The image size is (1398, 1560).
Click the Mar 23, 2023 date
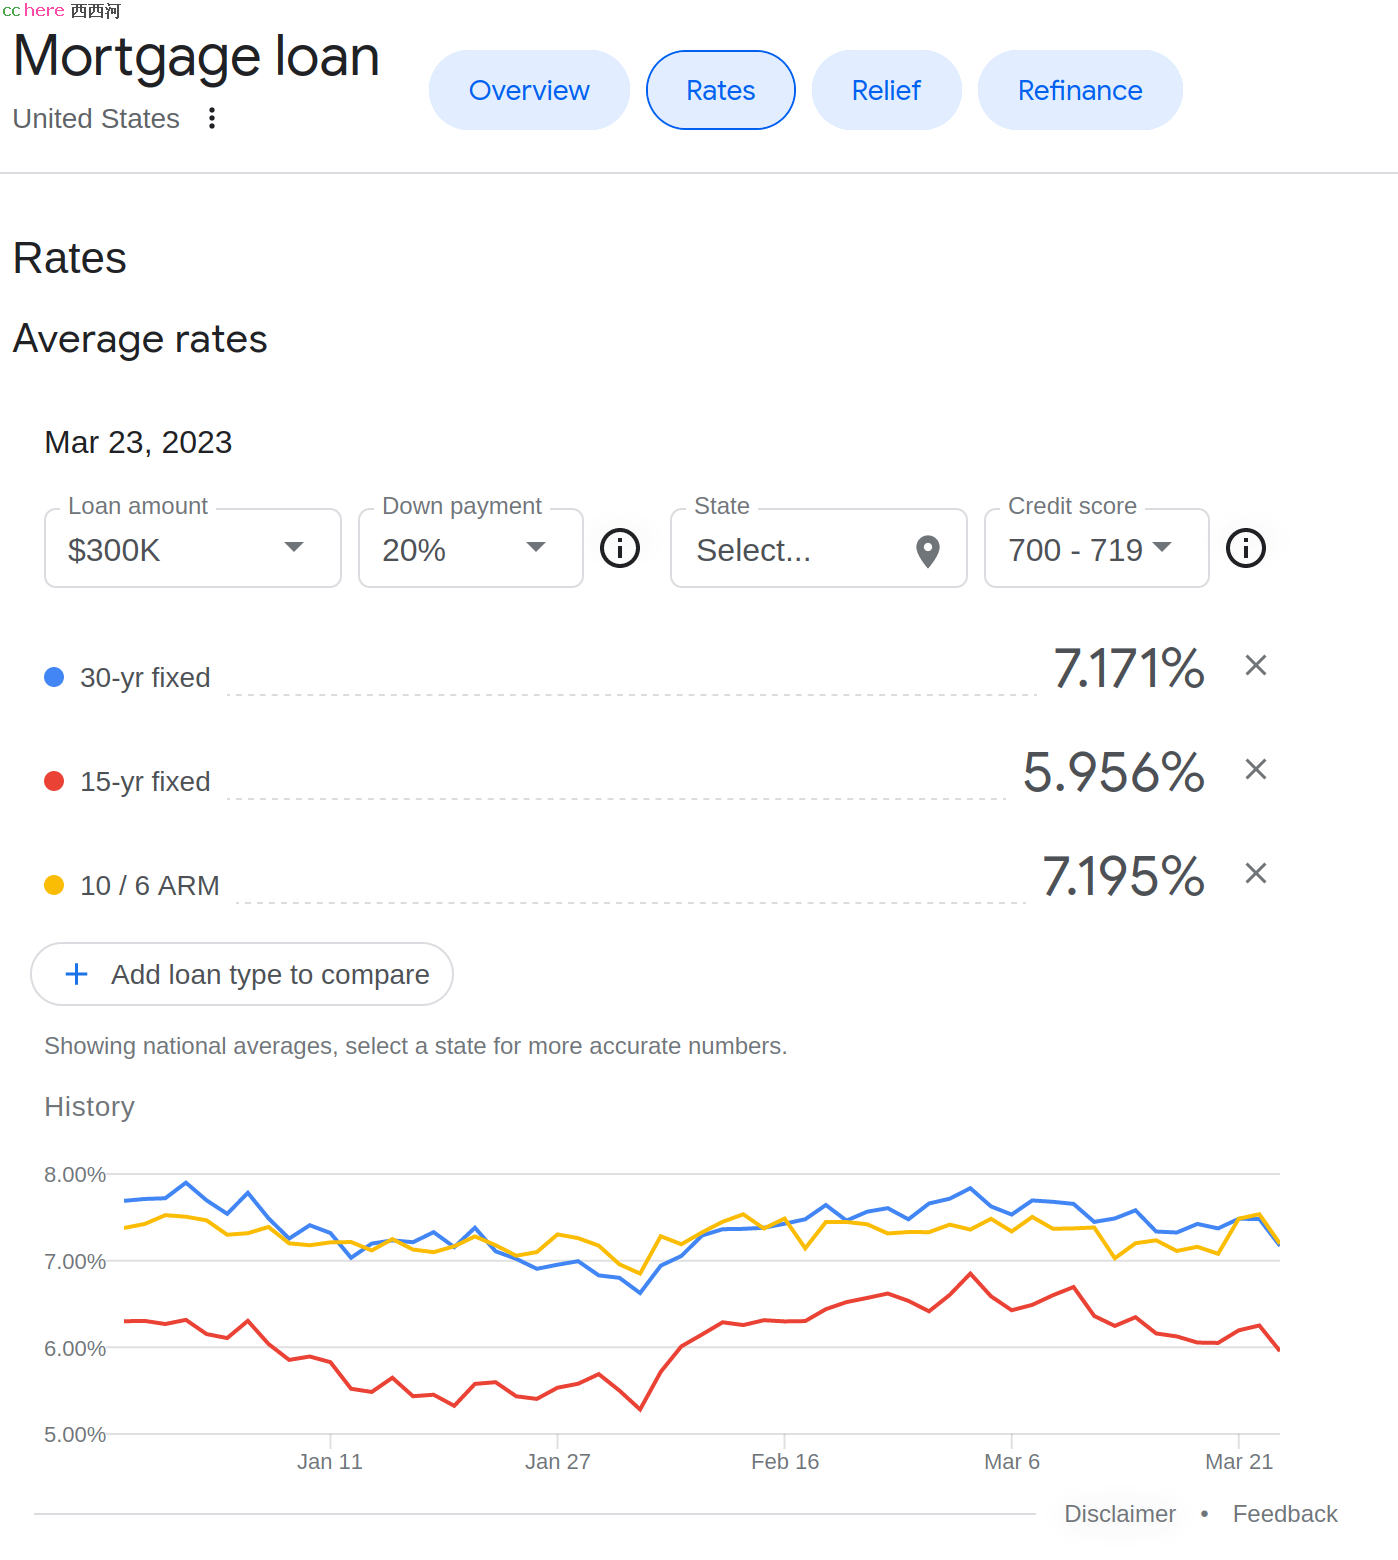(138, 442)
